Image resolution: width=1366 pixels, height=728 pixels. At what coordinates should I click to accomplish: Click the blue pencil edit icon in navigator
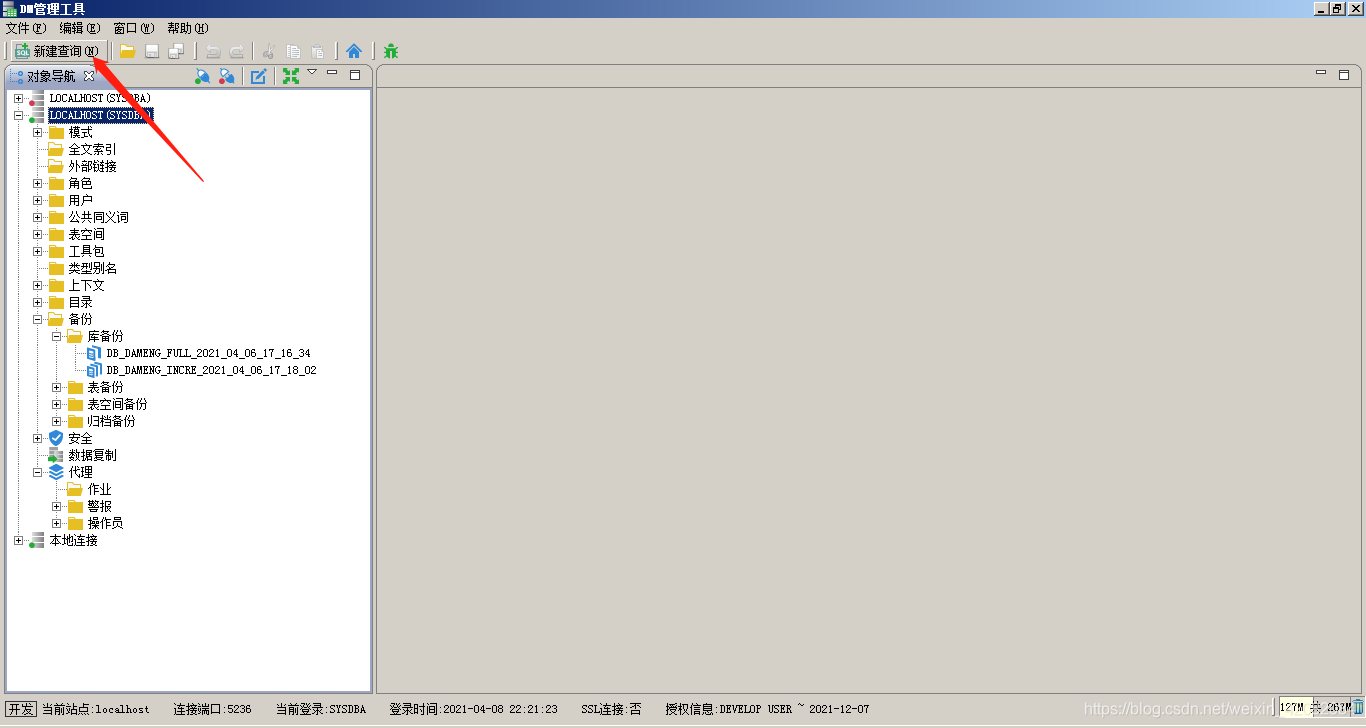point(259,76)
